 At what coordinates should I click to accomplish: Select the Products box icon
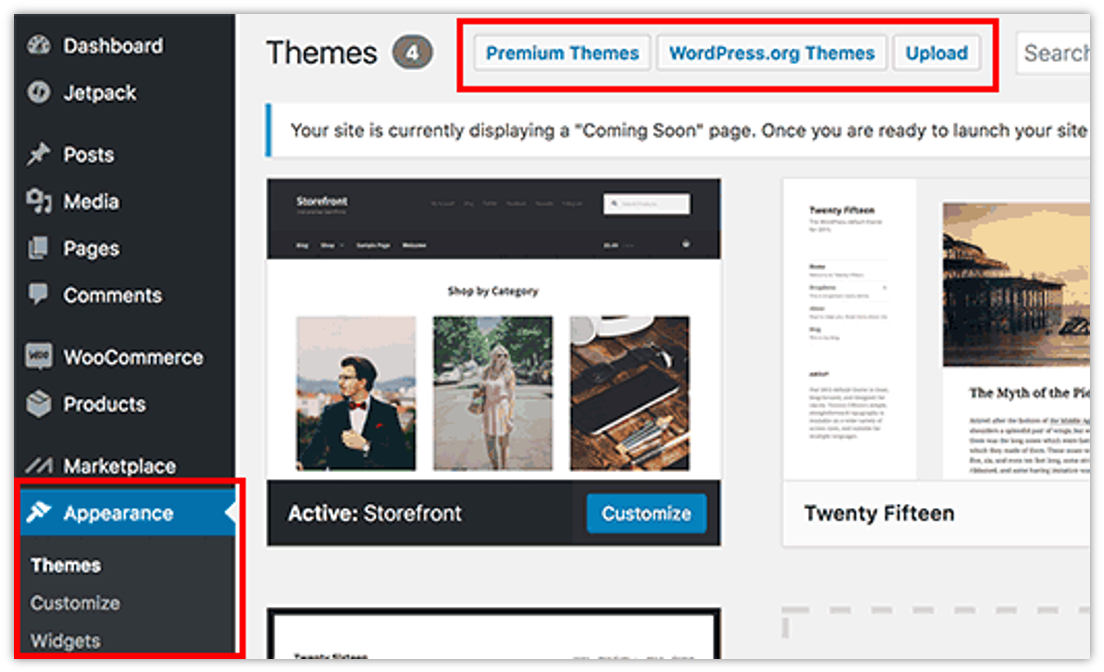(x=37, y=404)
